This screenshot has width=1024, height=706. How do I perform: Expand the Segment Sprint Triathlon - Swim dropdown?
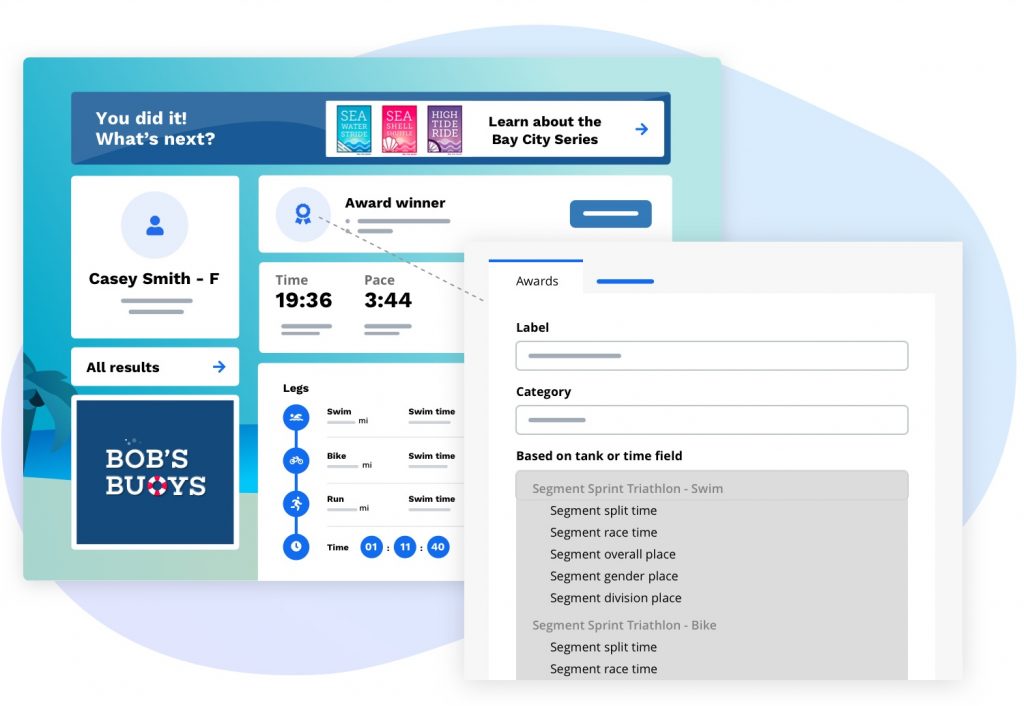pyautogui.click(x=711, y=488)
